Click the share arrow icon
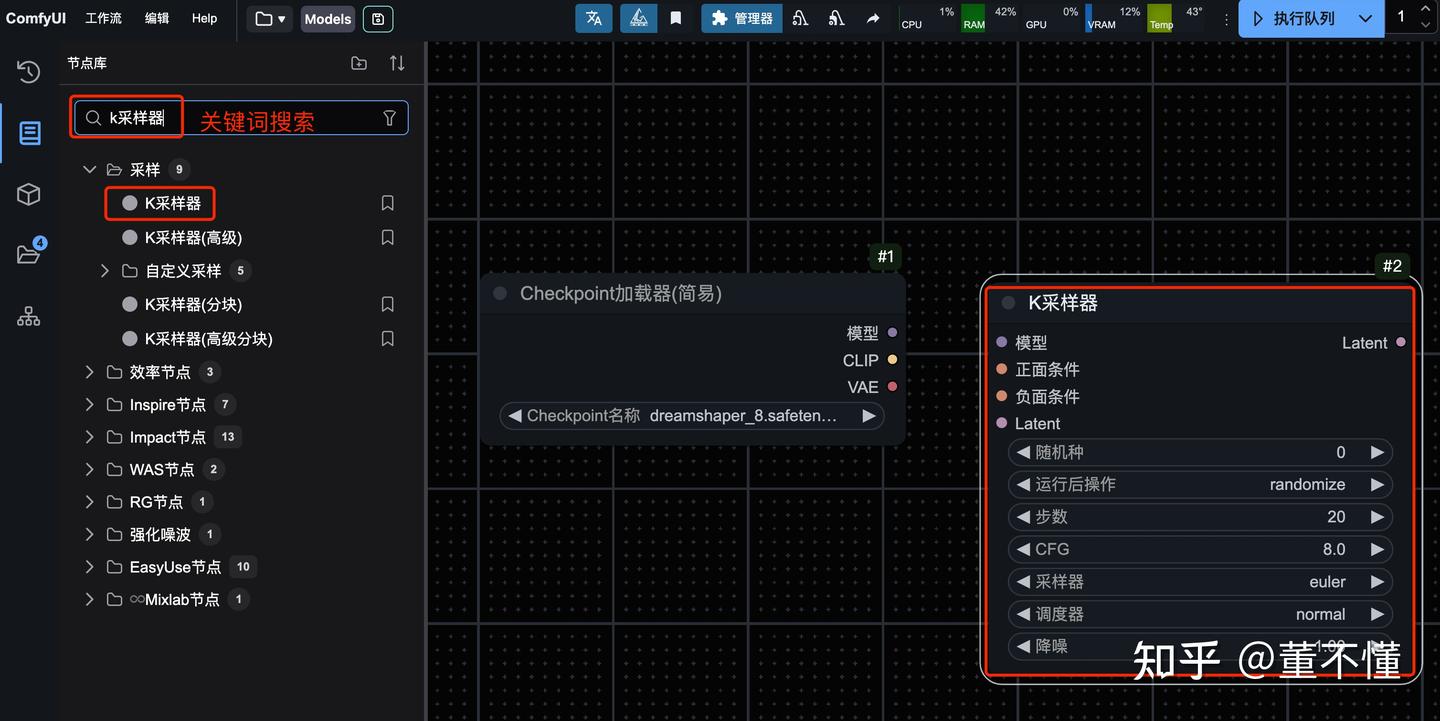Image resolution: width=1440 pixels, height=721 pixels. (x=873, y=18)
